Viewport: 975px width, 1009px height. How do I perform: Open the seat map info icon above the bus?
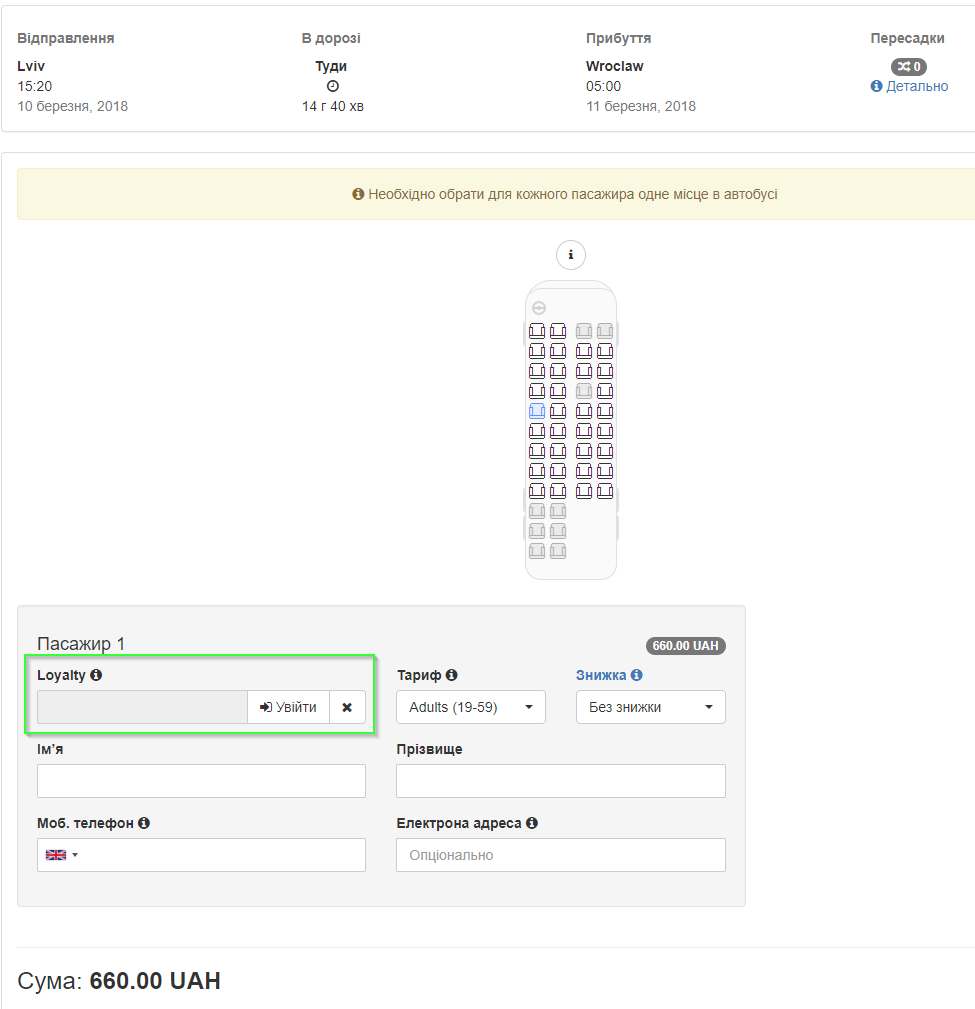(570, 255)
